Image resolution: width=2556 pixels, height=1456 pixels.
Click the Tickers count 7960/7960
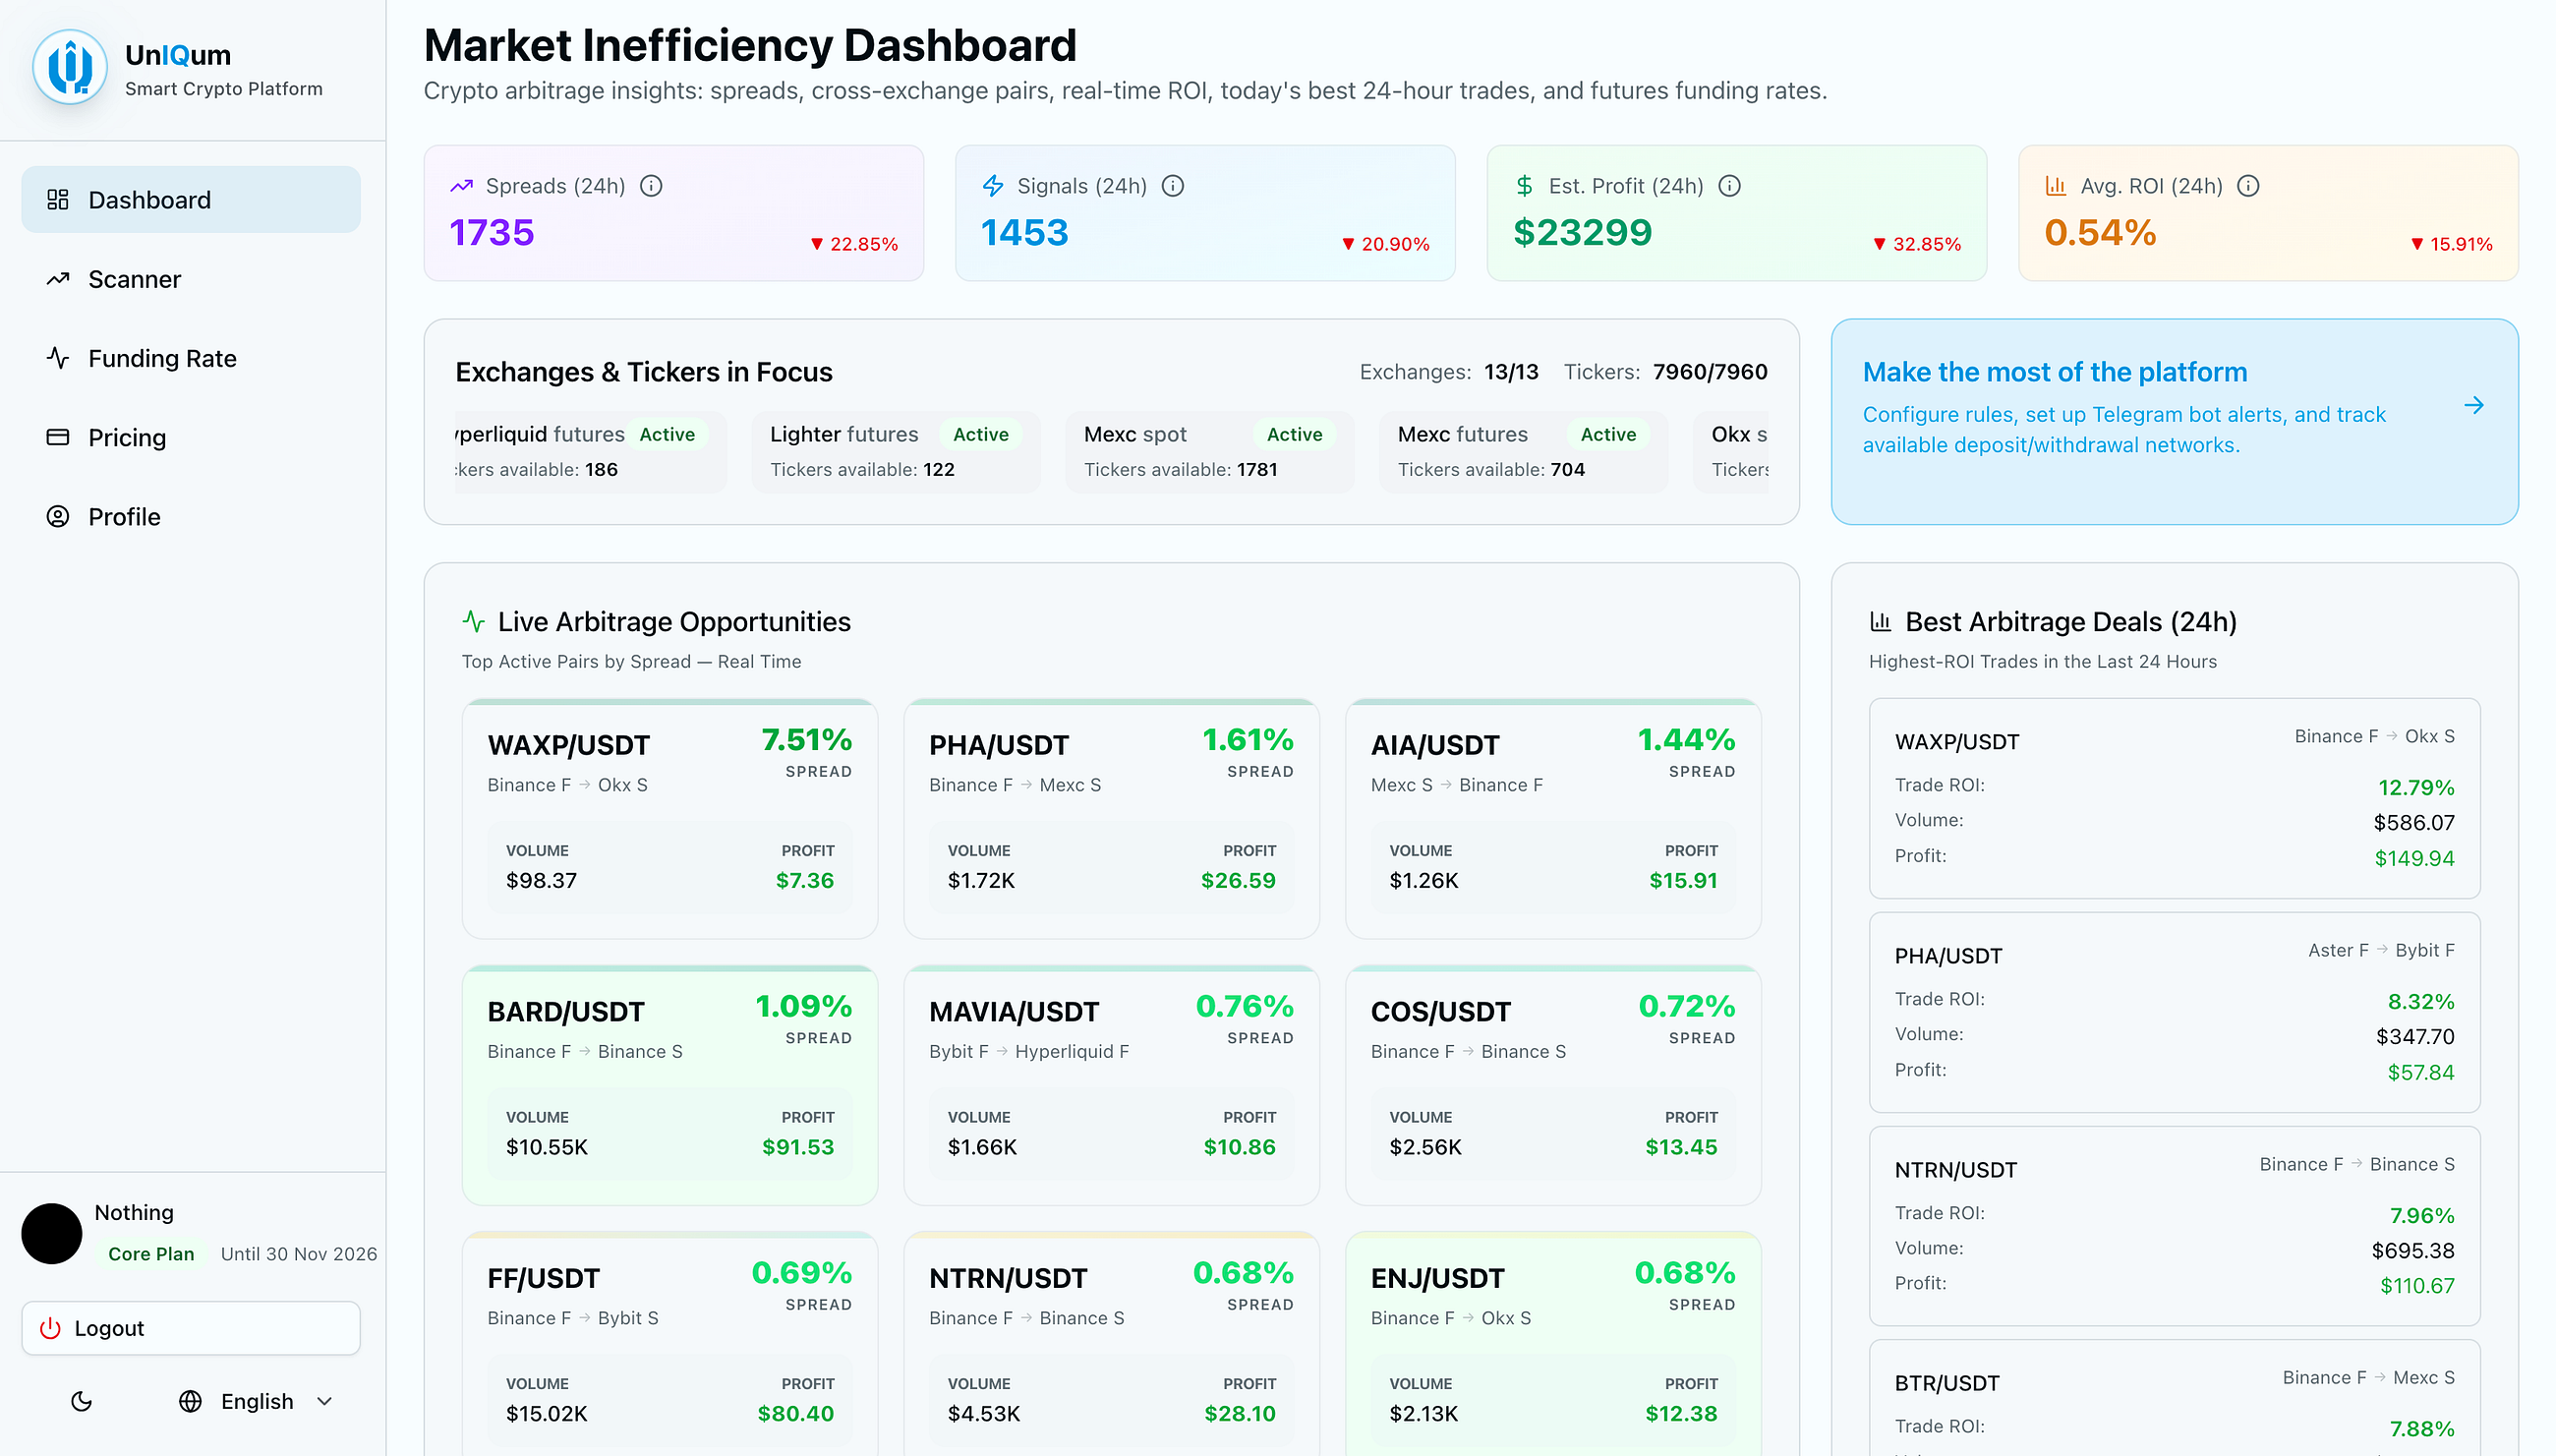[x=1709, y=372]
